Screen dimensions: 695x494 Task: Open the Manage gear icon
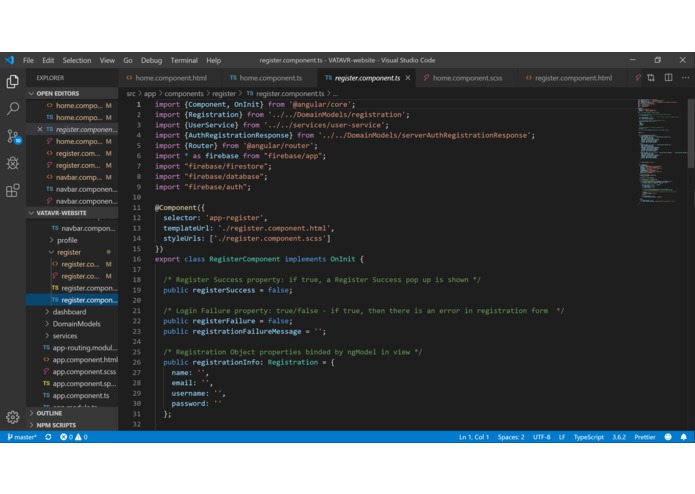coord(12,417)
